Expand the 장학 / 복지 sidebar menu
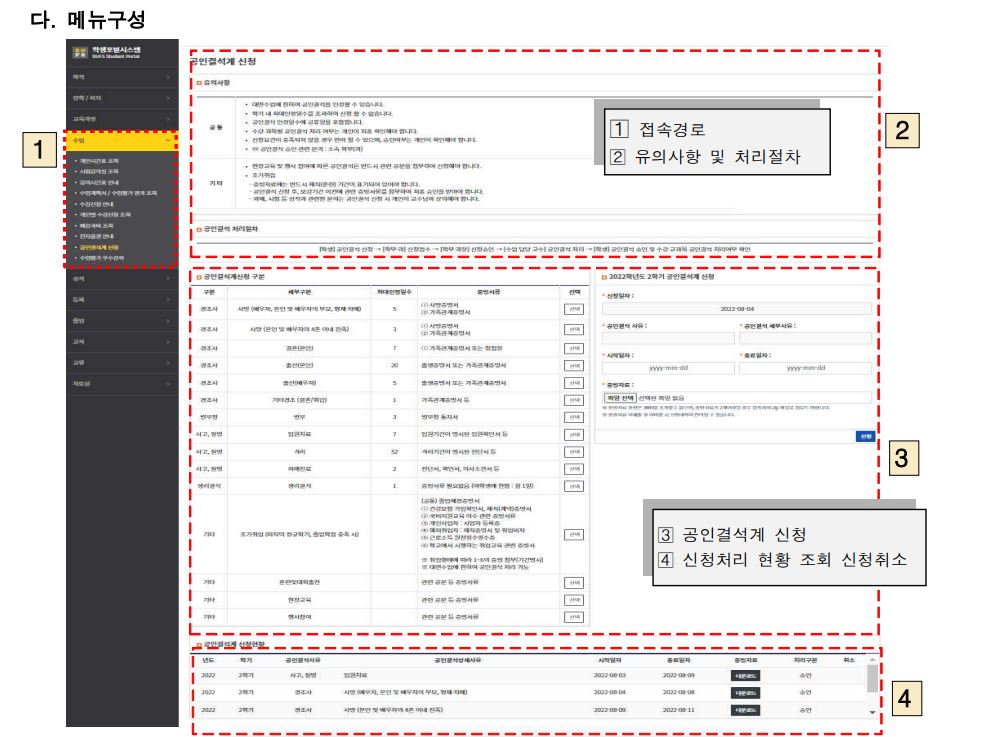The width and height of the screenshot is (985, 737). (x=120, y=97)
